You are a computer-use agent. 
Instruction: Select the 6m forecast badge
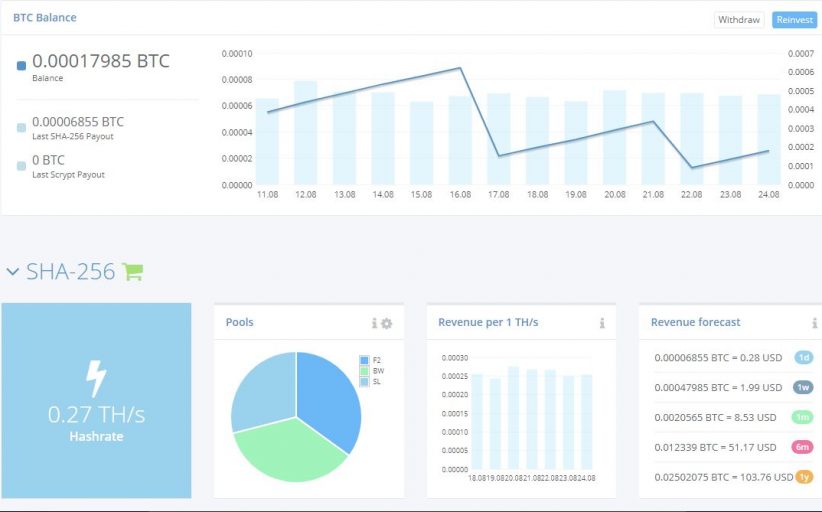pyautogui.click(x=803, y=446)
